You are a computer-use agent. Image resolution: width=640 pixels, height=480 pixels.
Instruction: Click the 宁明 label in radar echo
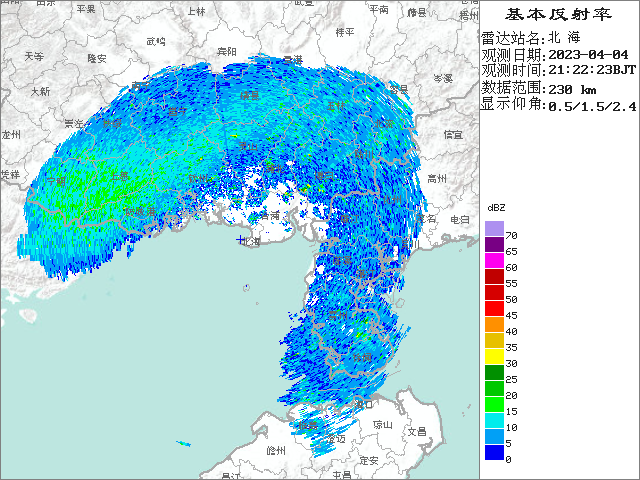coord(56,181)
